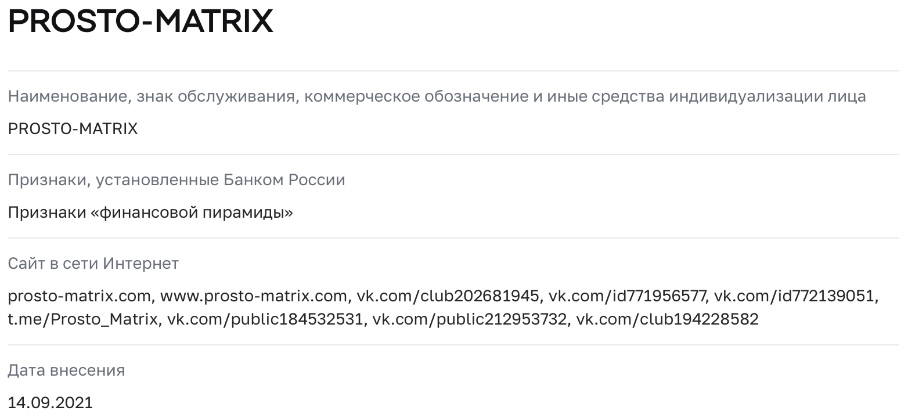The image size is (909, 419).
Task: Open the t.me/Prosto_Matrix Telegram link
Action: 83,320
